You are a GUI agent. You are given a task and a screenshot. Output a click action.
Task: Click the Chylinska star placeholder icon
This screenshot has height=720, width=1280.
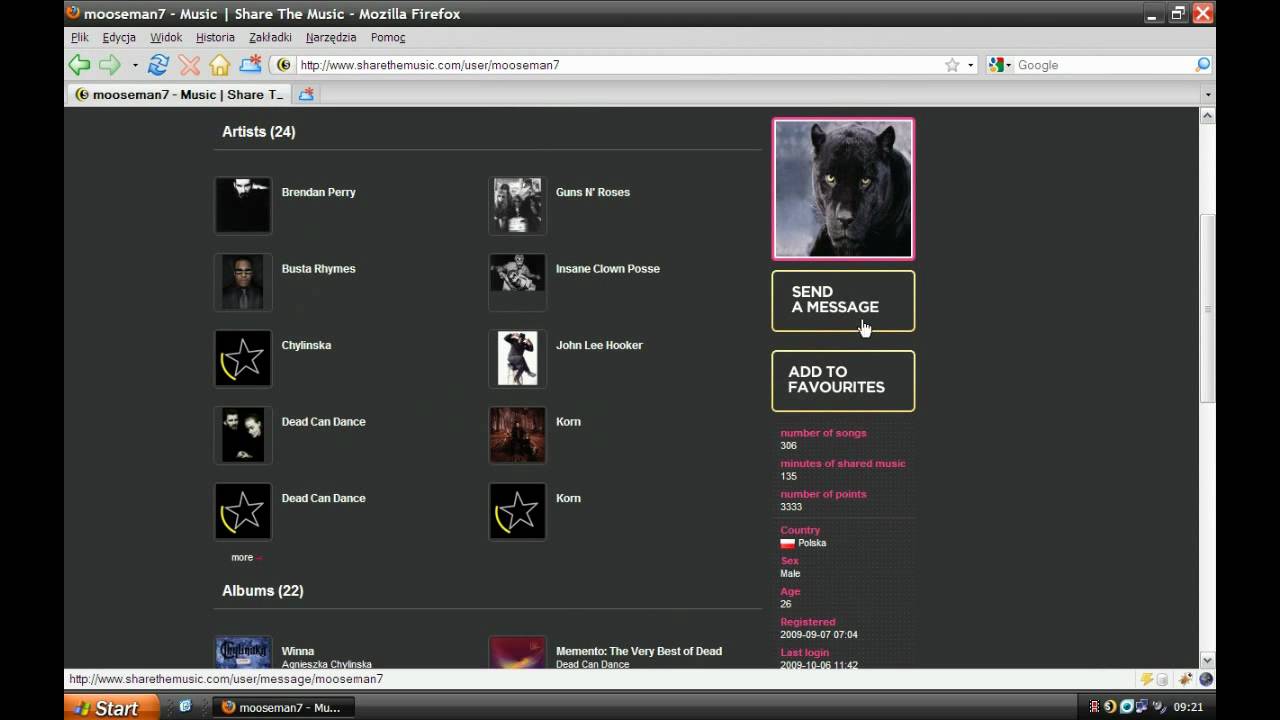tap(243, 358)
